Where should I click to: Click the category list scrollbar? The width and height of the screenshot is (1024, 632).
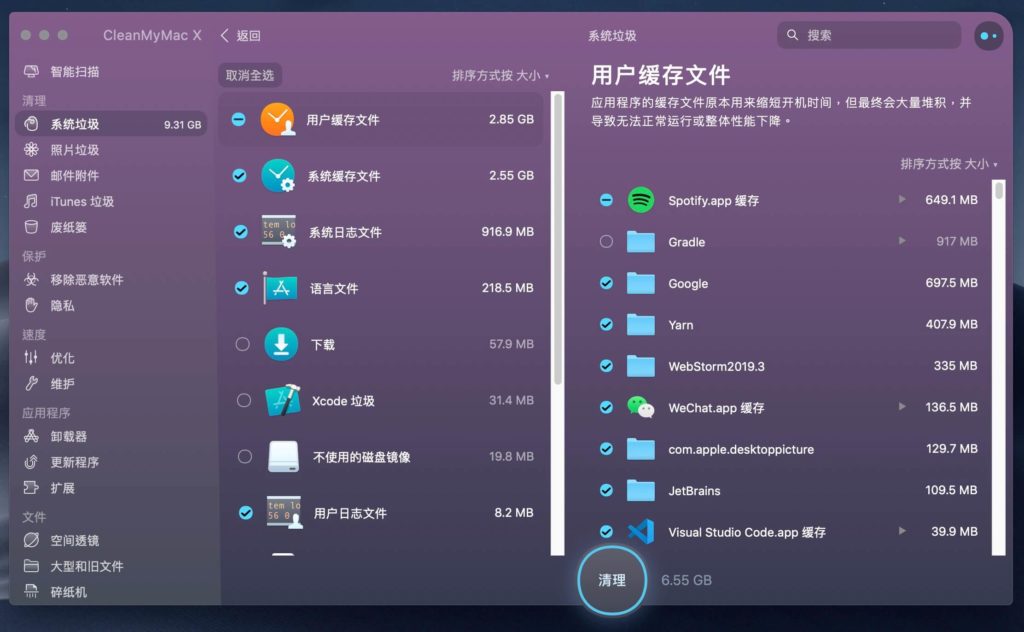pyautogui.click(x=557, y=239)
